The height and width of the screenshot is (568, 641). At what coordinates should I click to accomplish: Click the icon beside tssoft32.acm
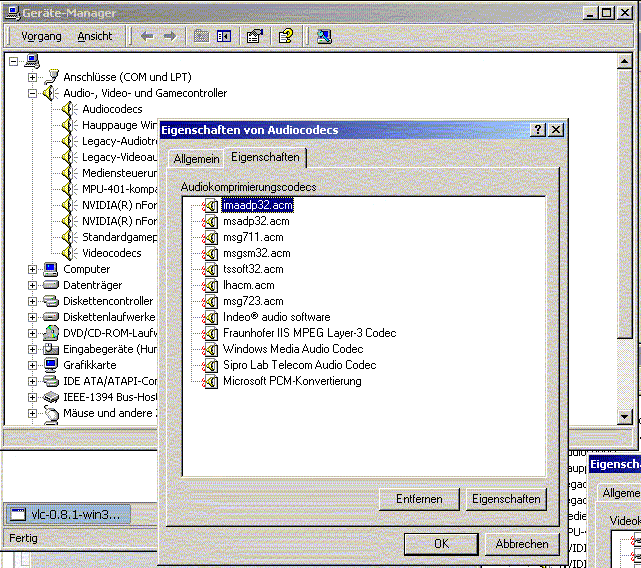[x=210, y=269]
